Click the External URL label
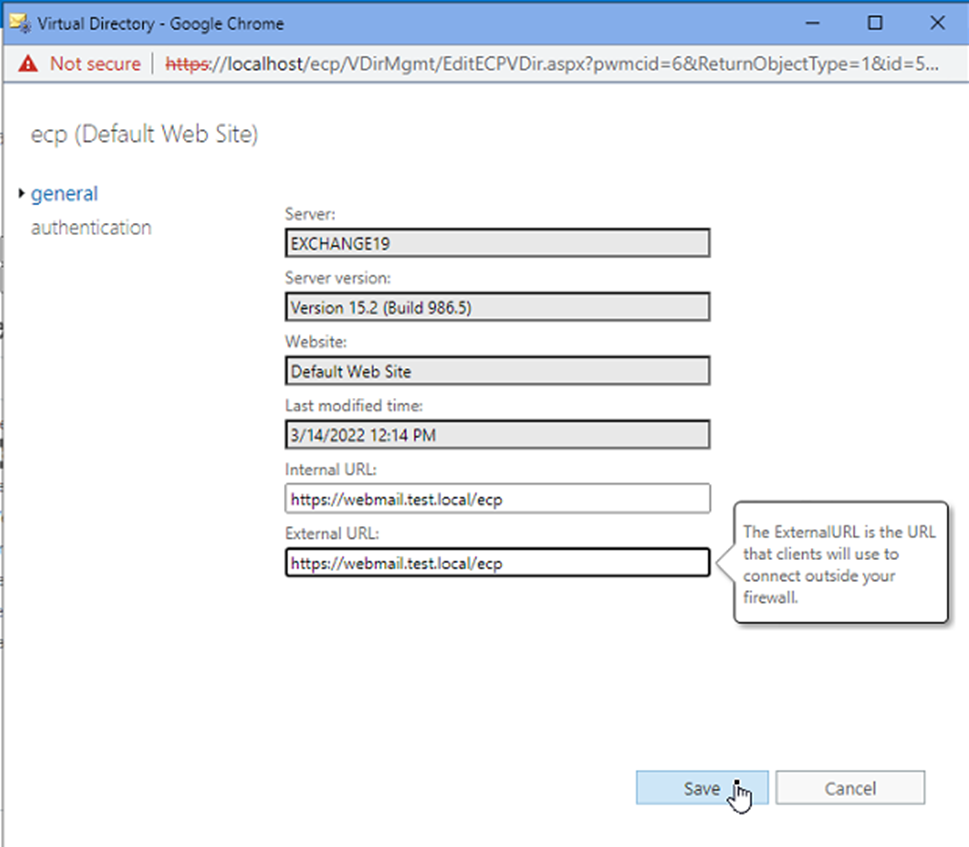969x847 pixels. tap(332, 533)
